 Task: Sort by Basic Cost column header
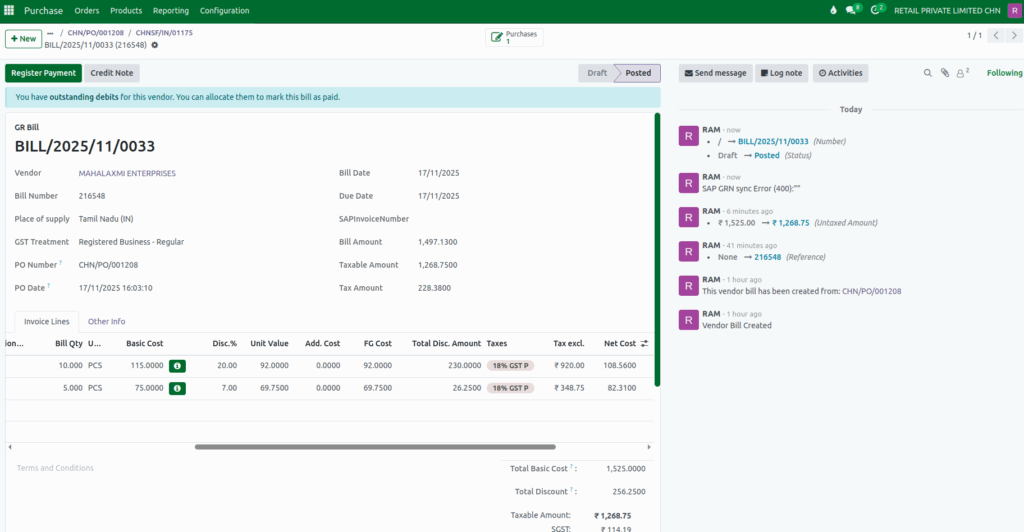(144, 343)
